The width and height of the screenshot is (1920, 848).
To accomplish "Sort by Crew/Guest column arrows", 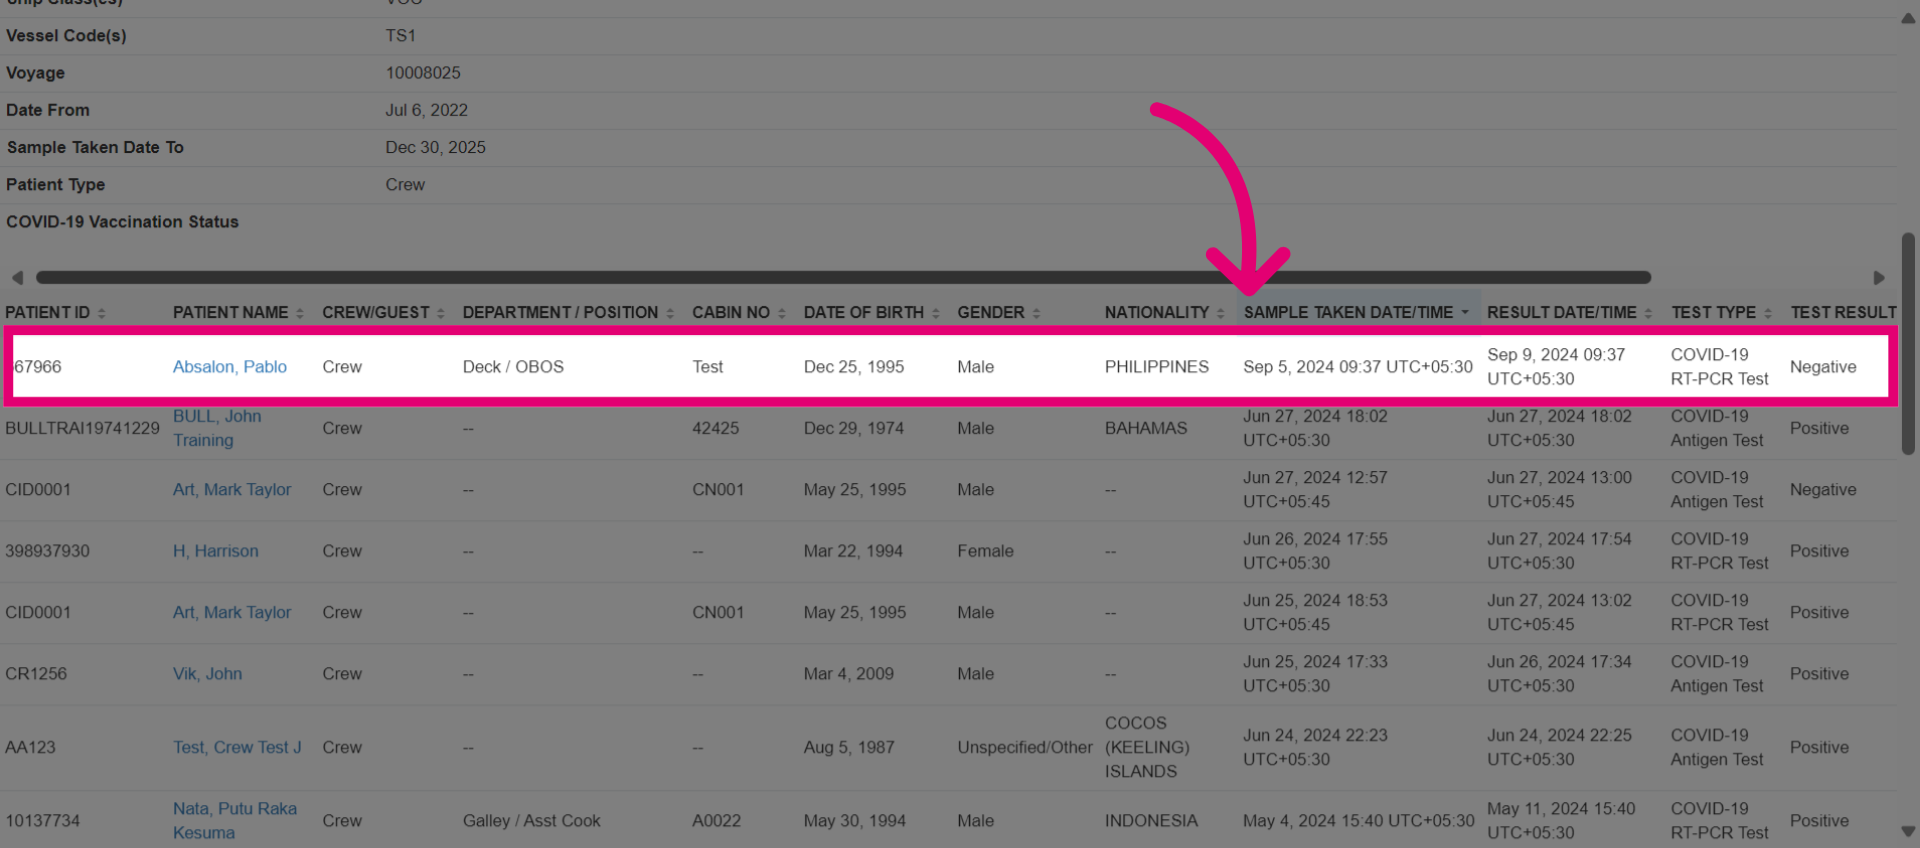I will tap(440, 313).
